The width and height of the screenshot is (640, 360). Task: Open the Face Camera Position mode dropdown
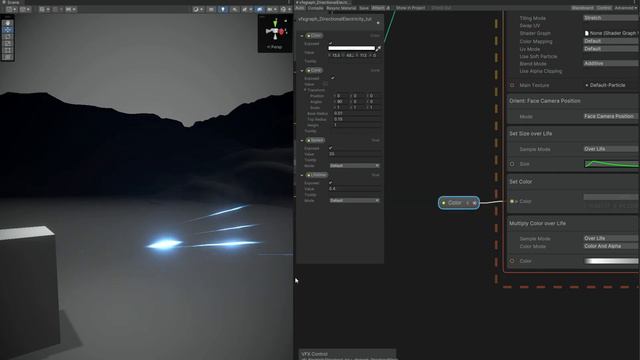[x=611, y=116]
